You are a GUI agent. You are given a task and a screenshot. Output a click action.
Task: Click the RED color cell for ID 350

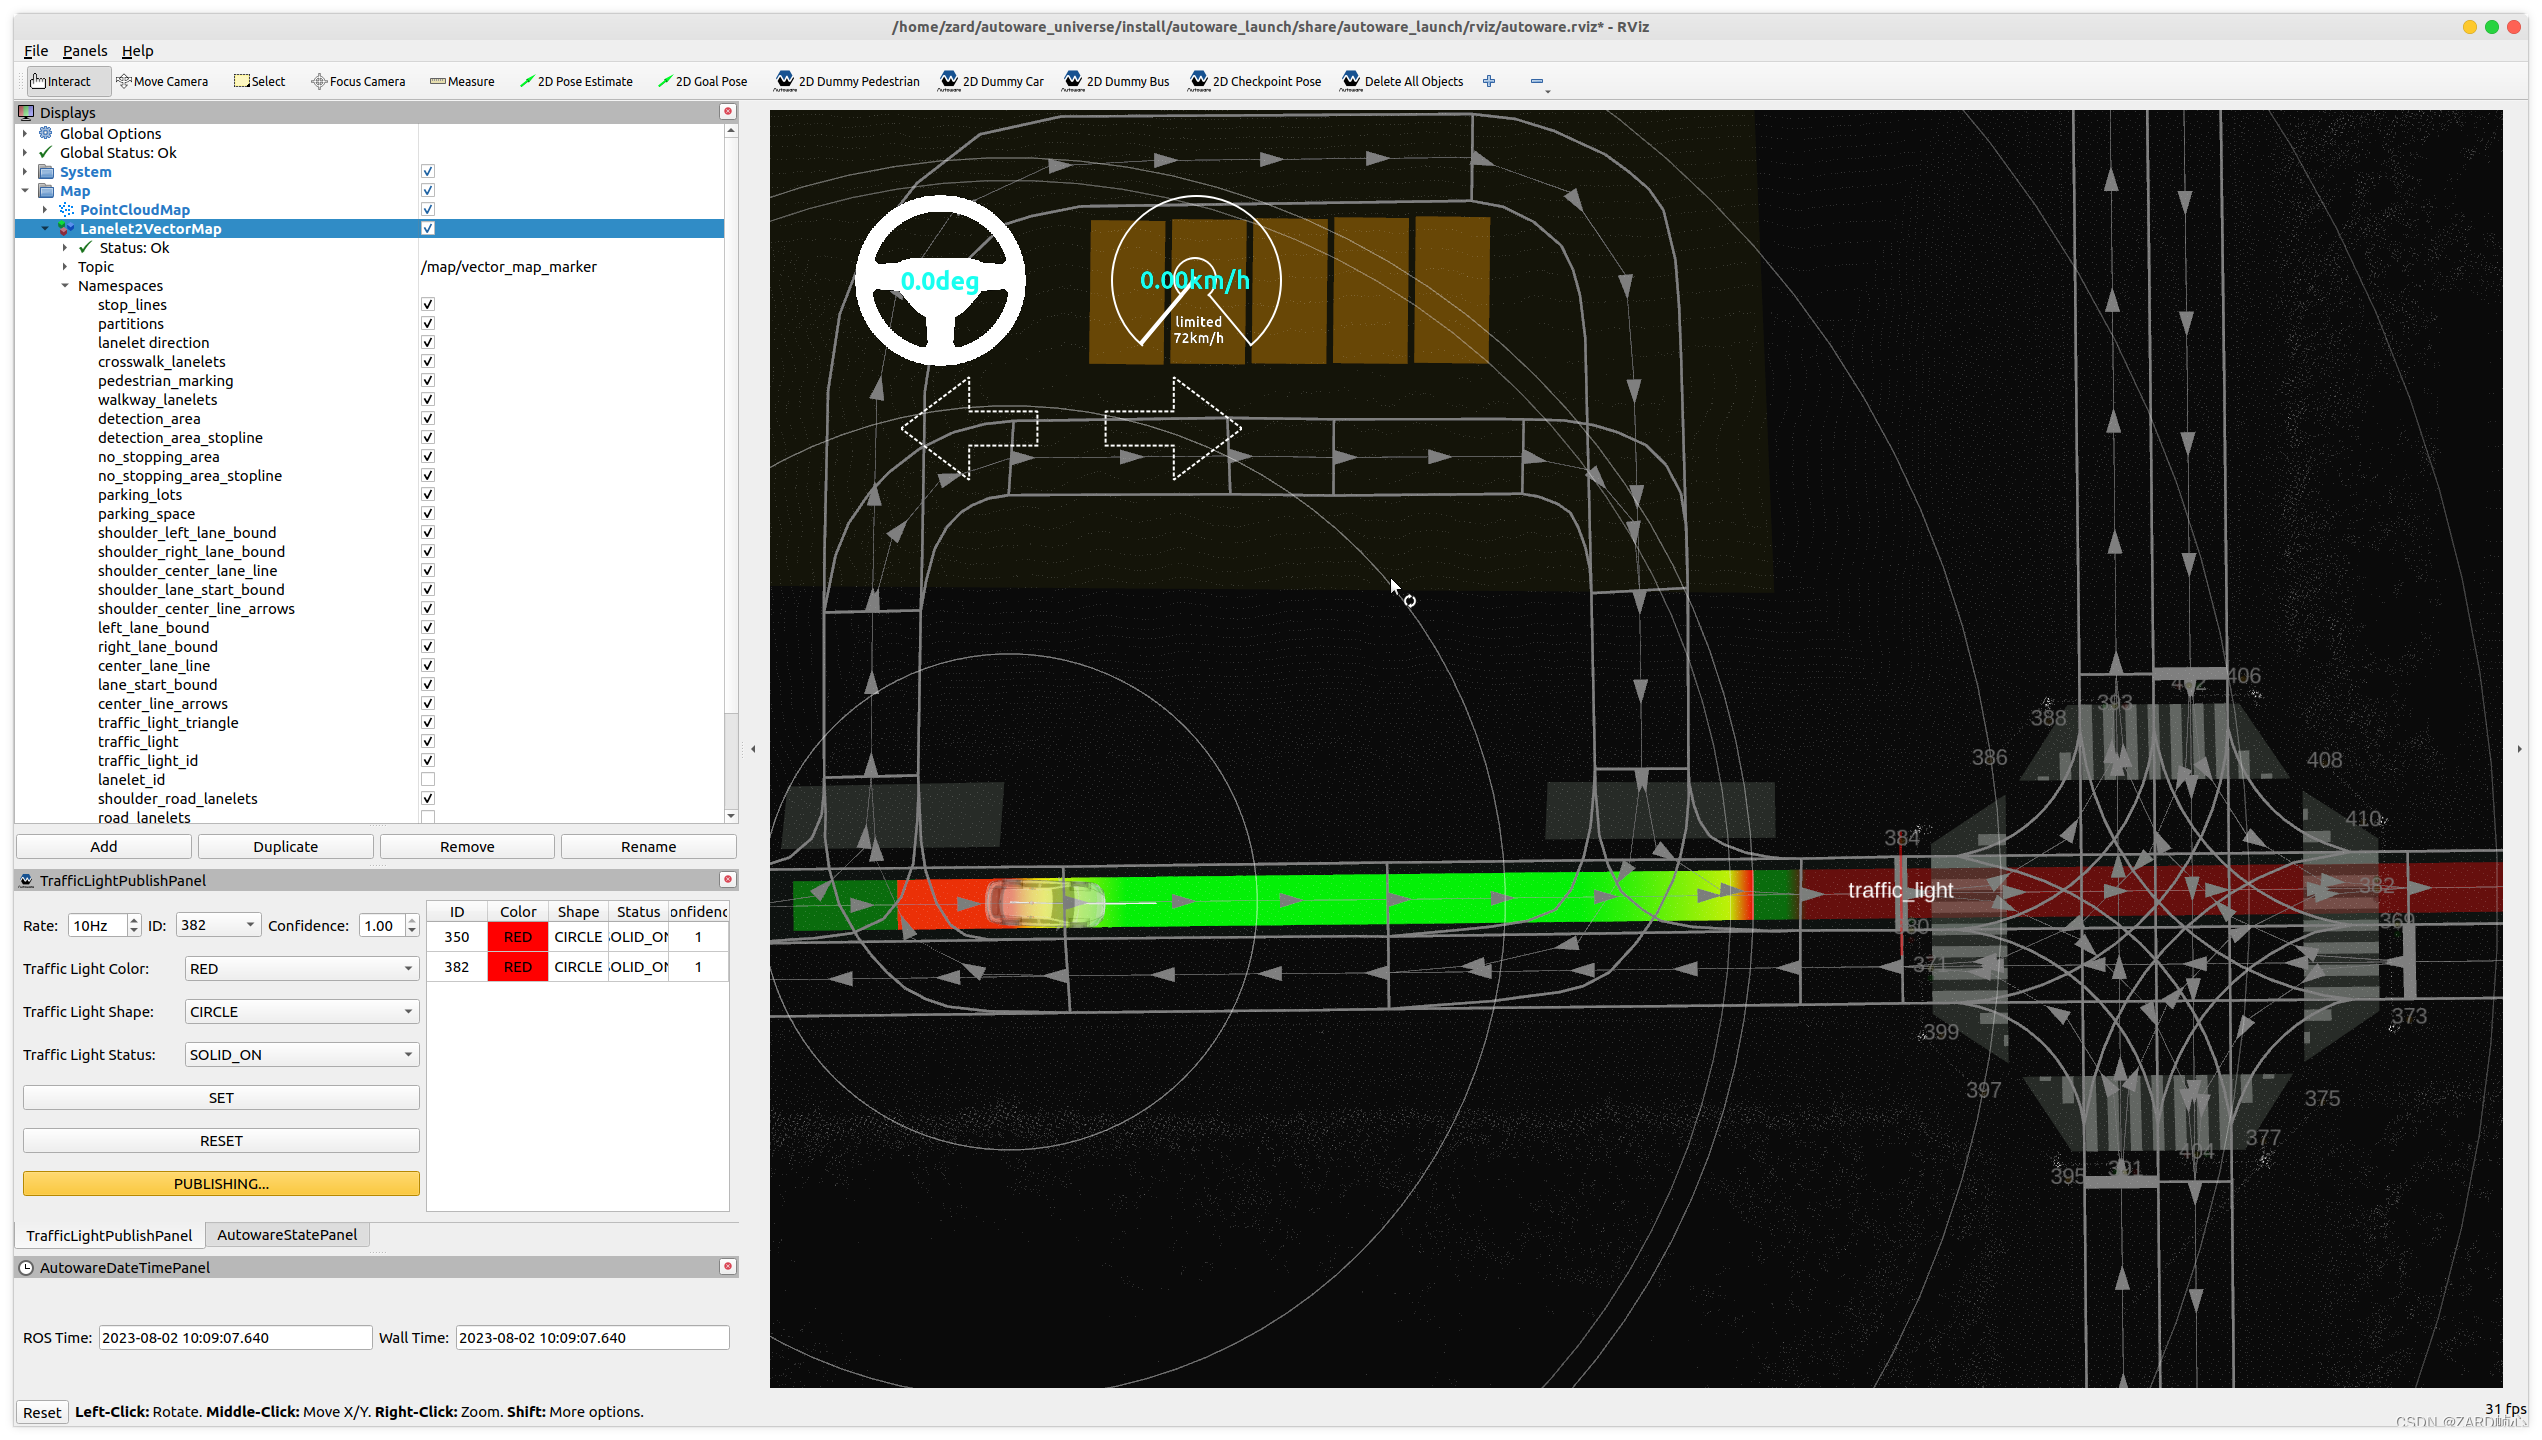point(517,937)
